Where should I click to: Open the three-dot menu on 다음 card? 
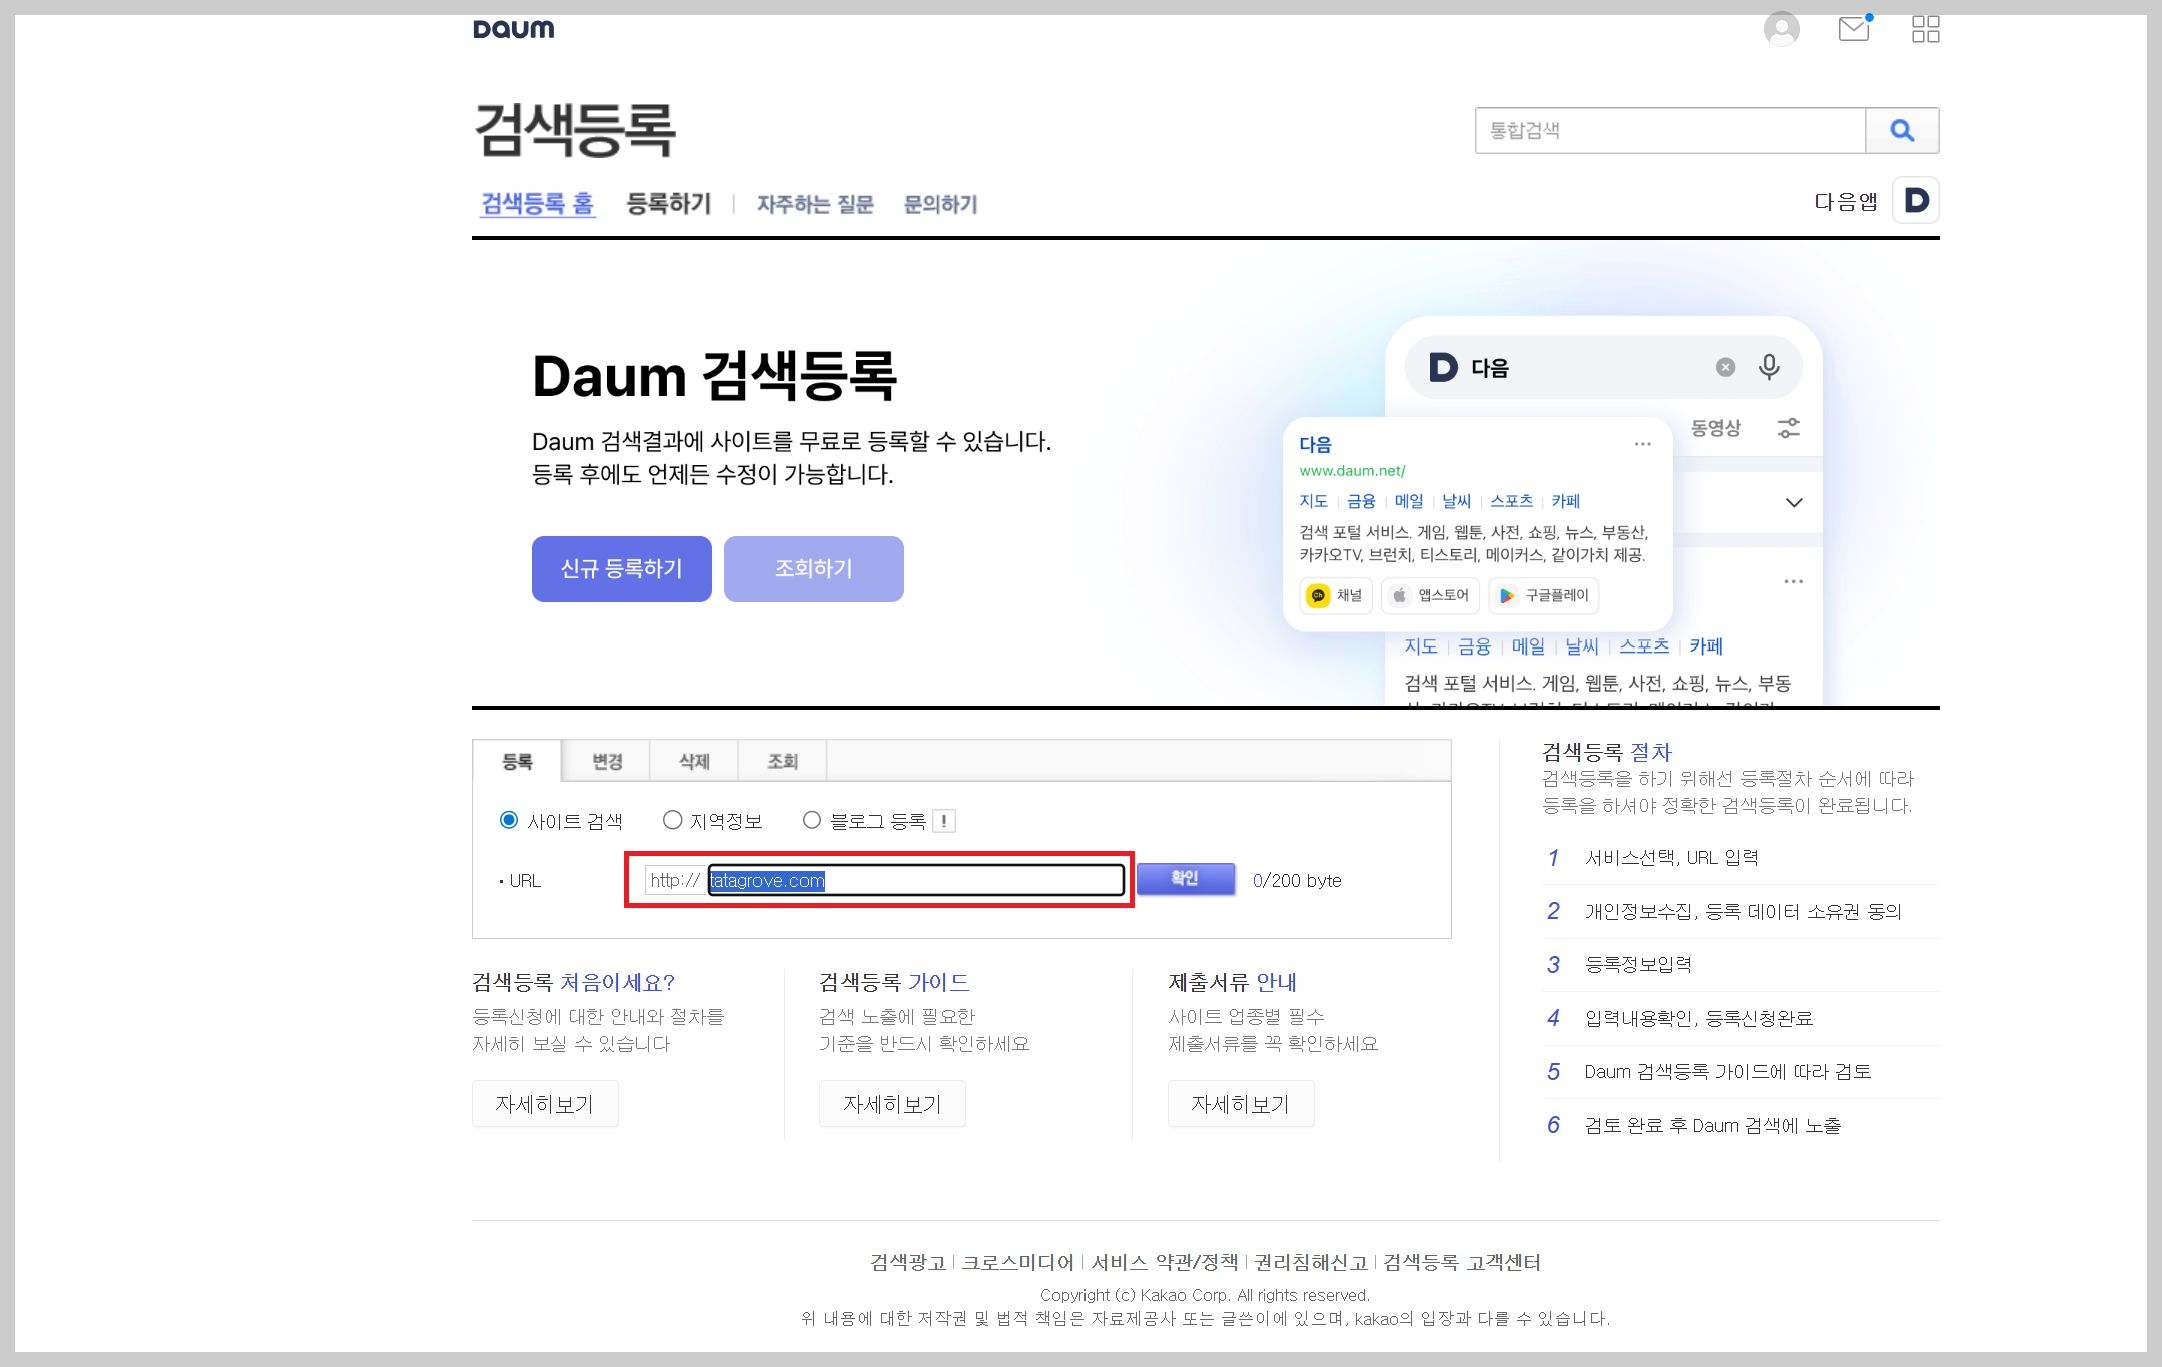(1642, 444)
